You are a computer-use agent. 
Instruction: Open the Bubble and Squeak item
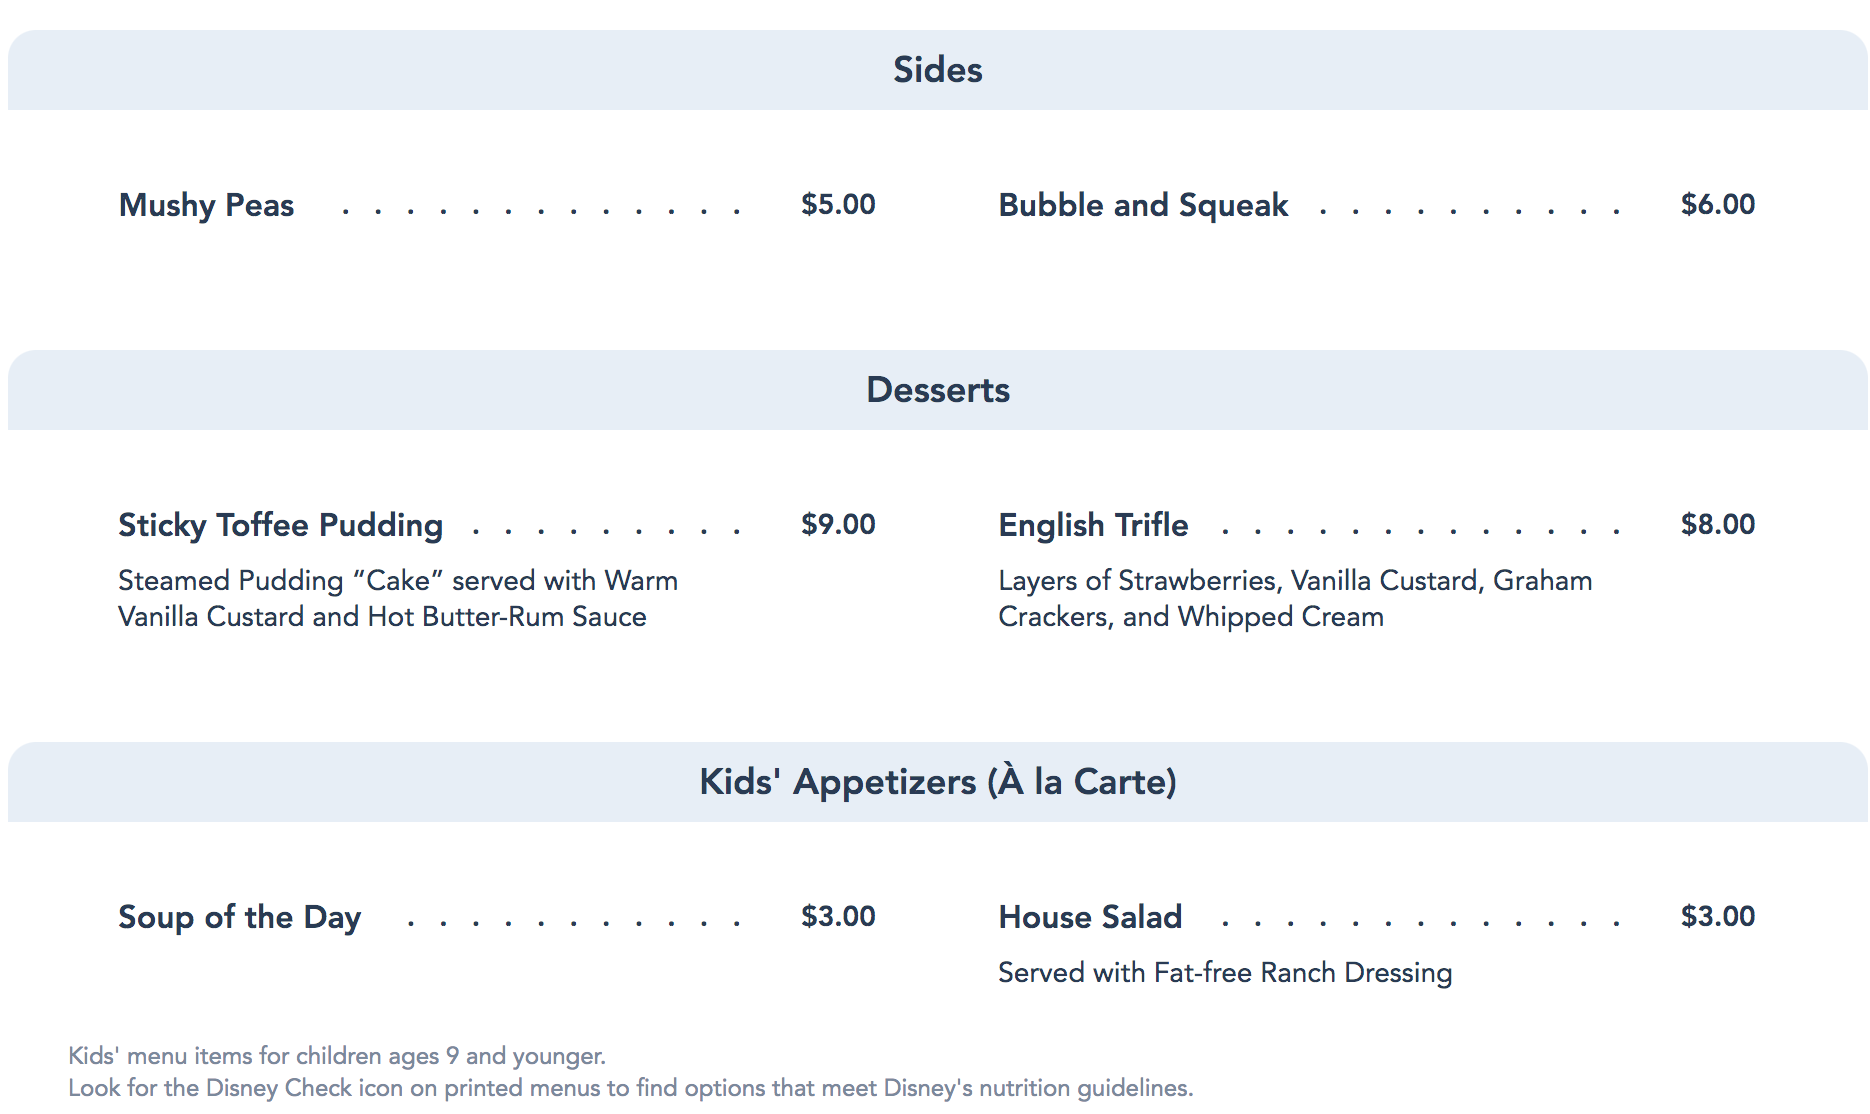coord(1142,205)
